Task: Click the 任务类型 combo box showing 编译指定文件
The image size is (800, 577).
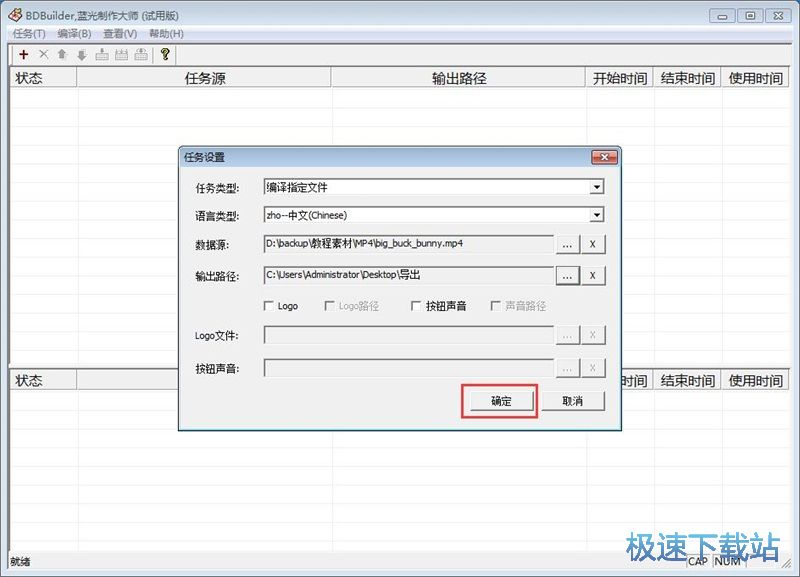Action: (434, 187)
